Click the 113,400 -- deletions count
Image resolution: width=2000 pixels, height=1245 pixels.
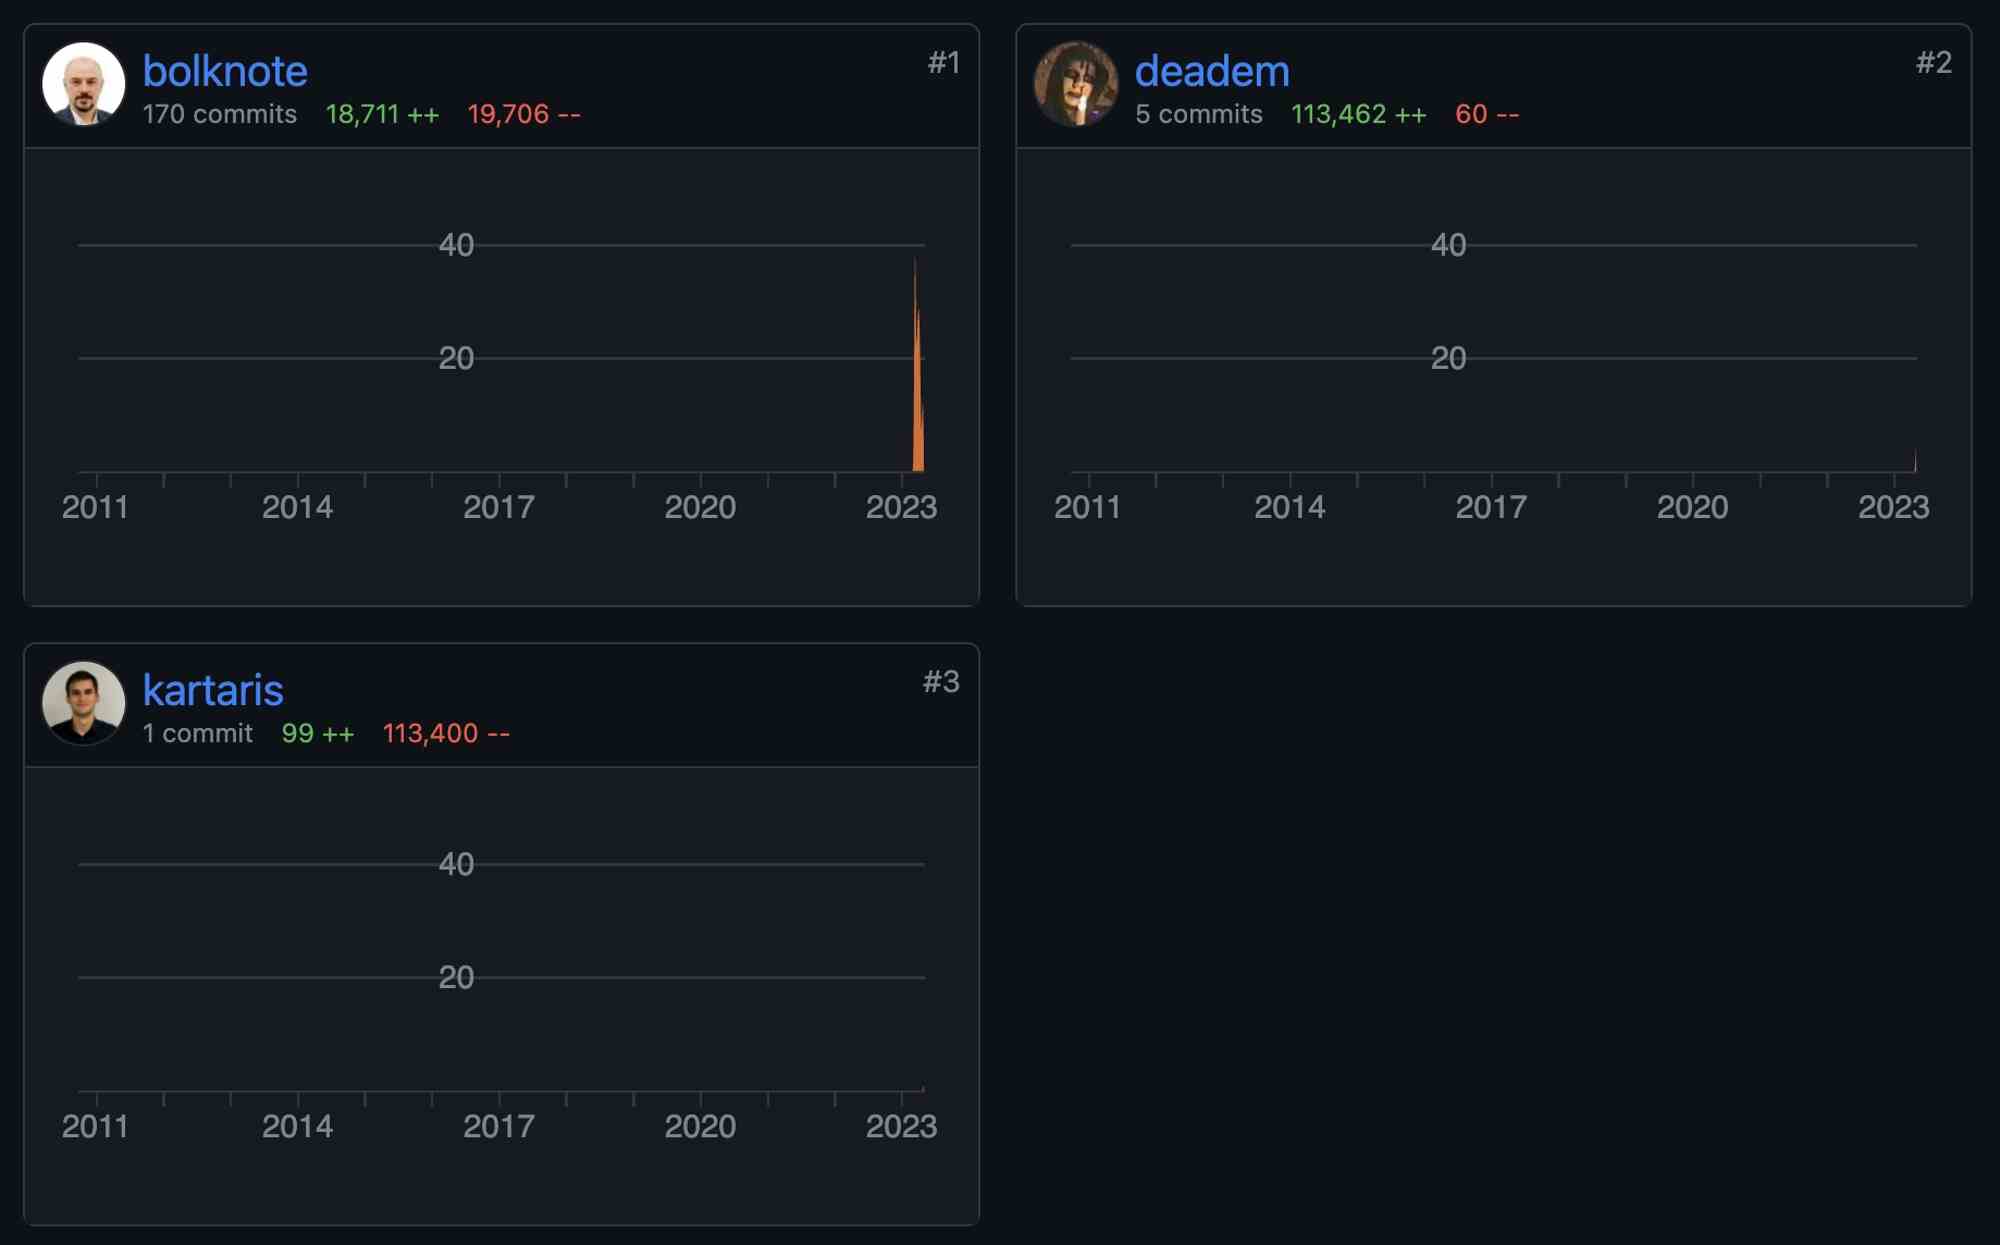(446, 733)
